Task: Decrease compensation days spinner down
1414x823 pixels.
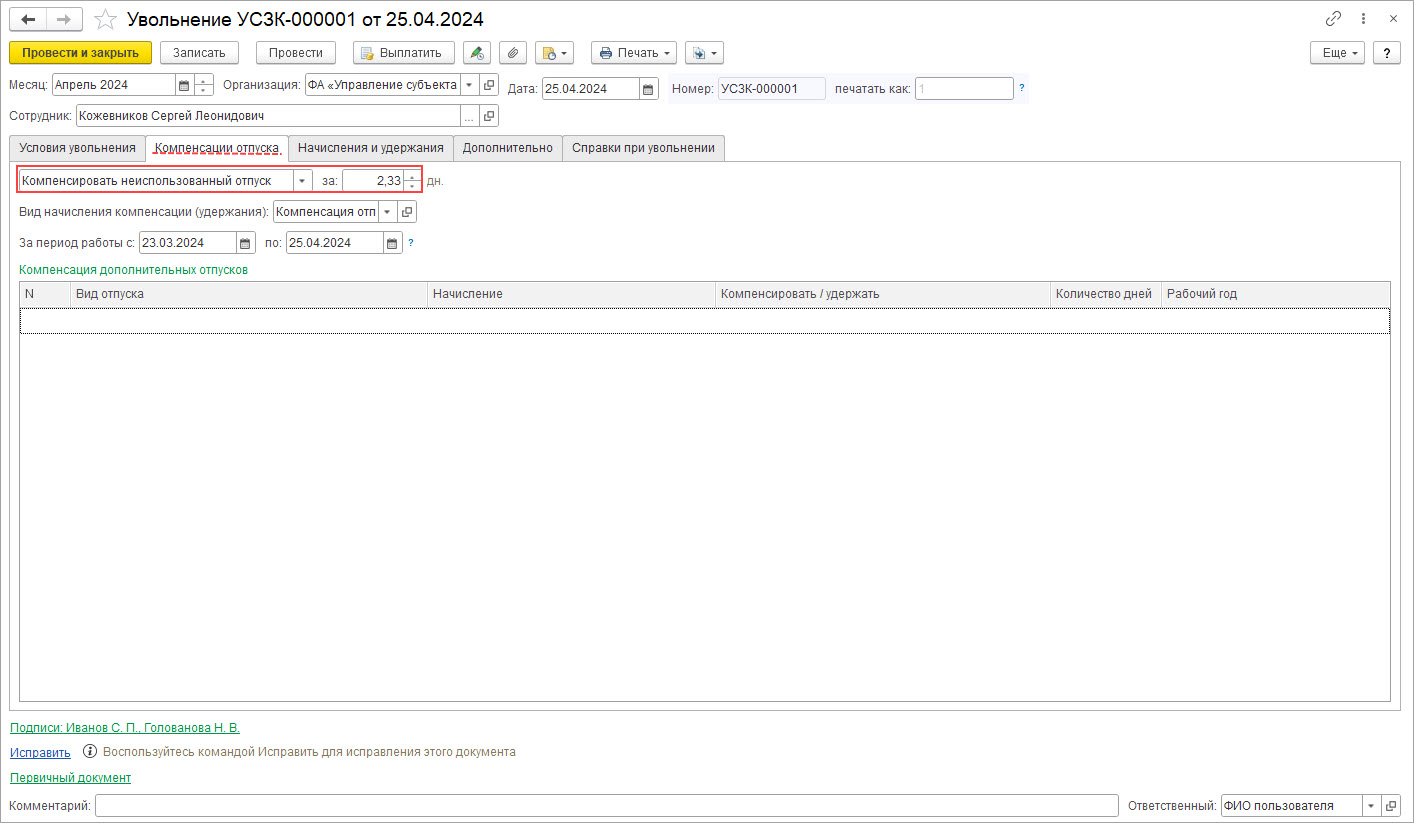Action: (x=412, y=186)
